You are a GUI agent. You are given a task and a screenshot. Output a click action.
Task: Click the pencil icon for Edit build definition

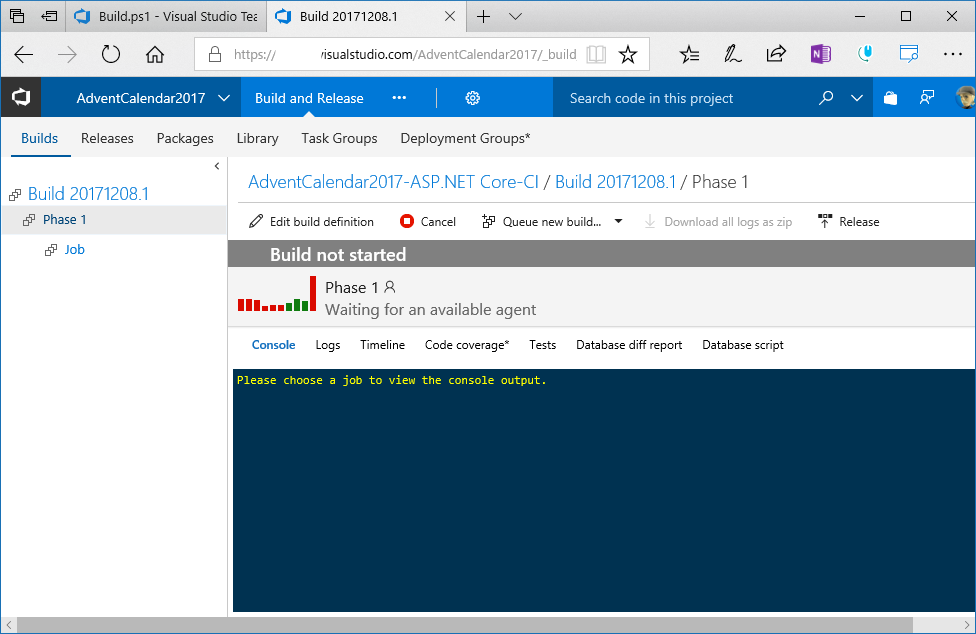click(256, 221)
